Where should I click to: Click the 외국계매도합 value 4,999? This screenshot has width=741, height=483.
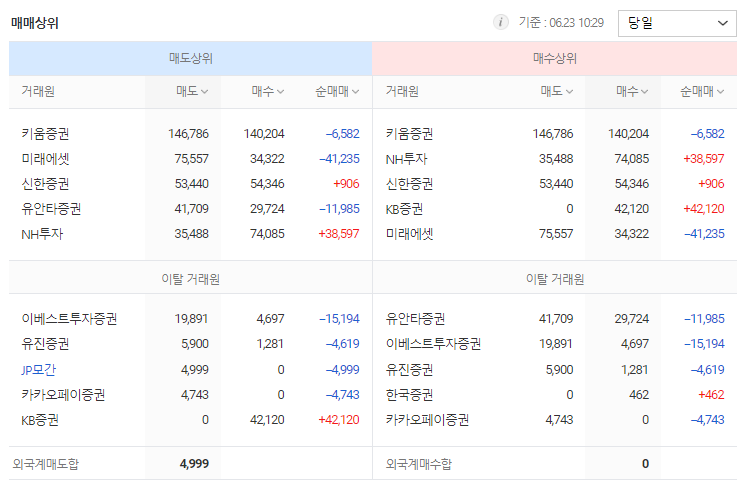click(194, 464)
